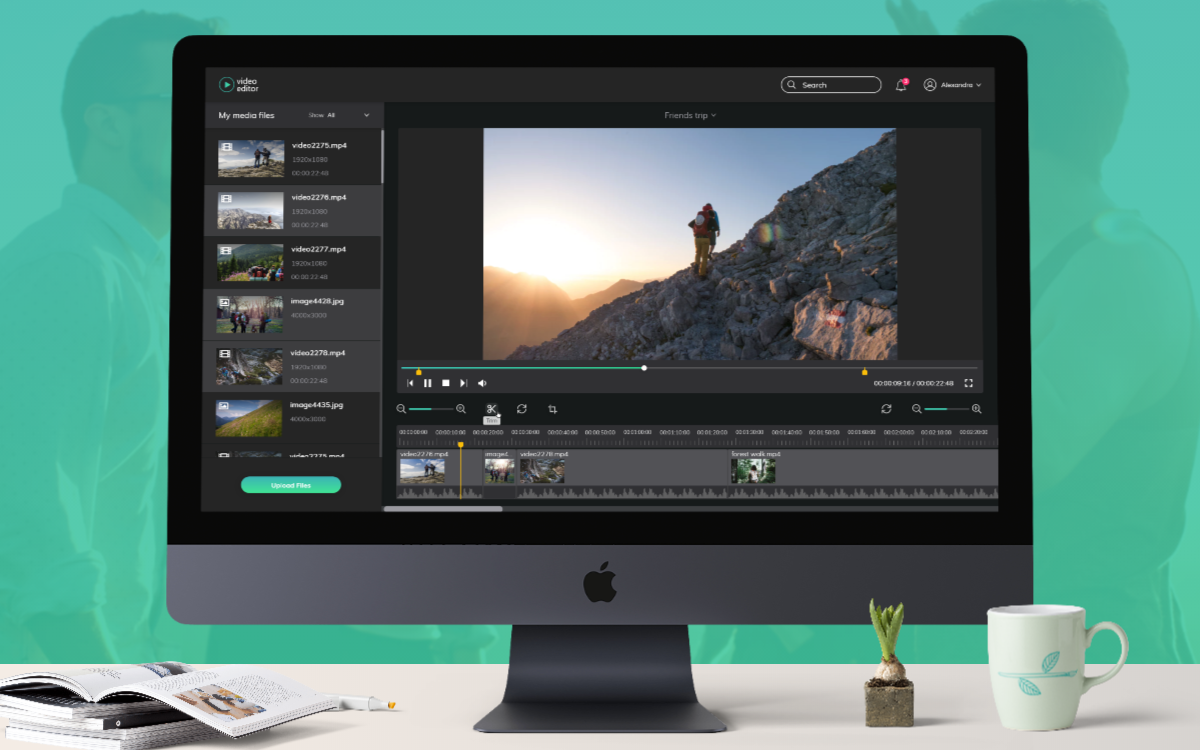Image resolution: width=1200 pixels, height=750 pixels.
Task: Click the right timeline zoom slider
Action: click(x=947, y=409)
